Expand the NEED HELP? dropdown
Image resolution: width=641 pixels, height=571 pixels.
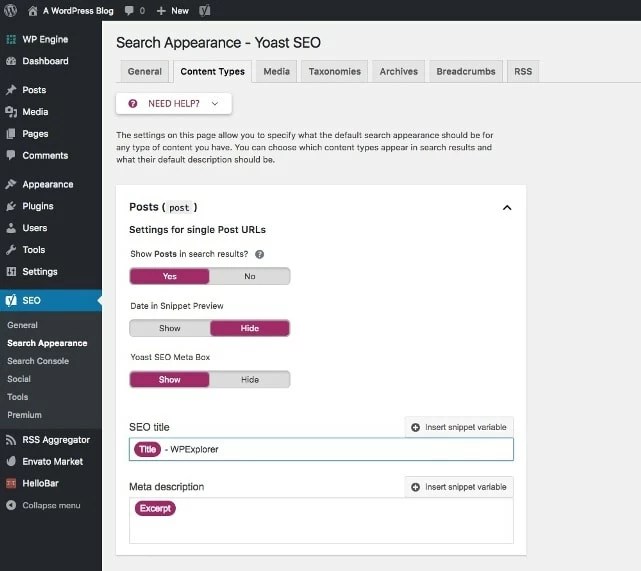pos(174,104)
